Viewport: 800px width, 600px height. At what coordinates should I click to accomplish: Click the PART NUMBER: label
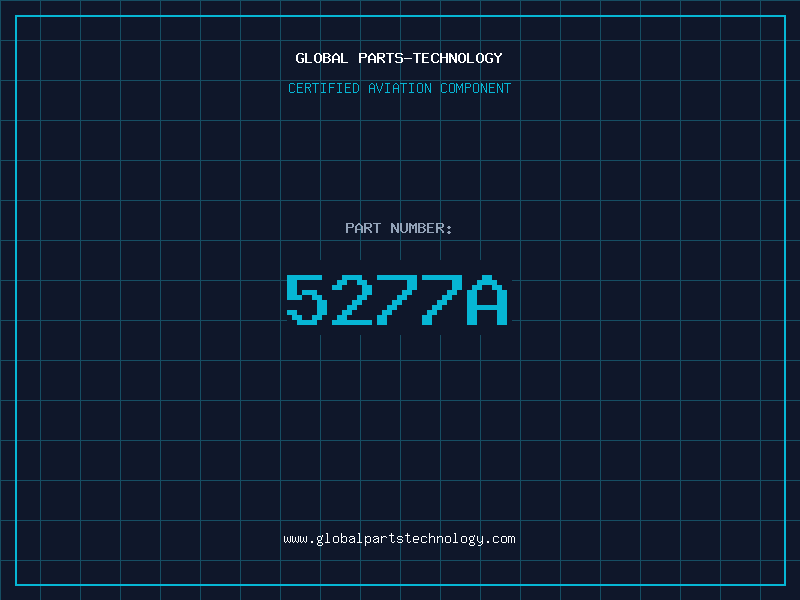click(399, 228)
